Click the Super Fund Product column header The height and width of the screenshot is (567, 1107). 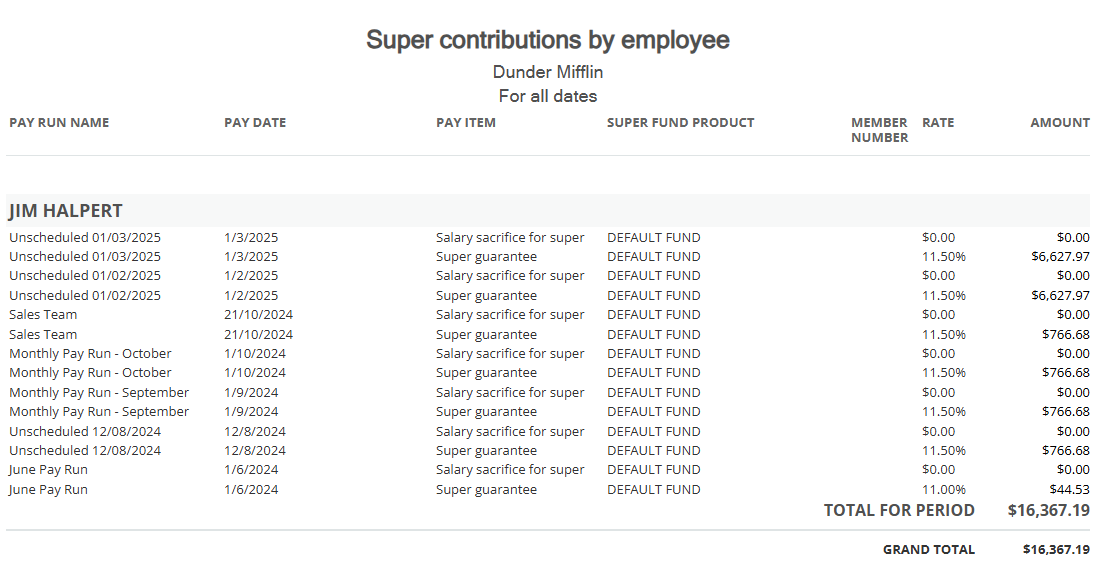[x=680, y=123]
